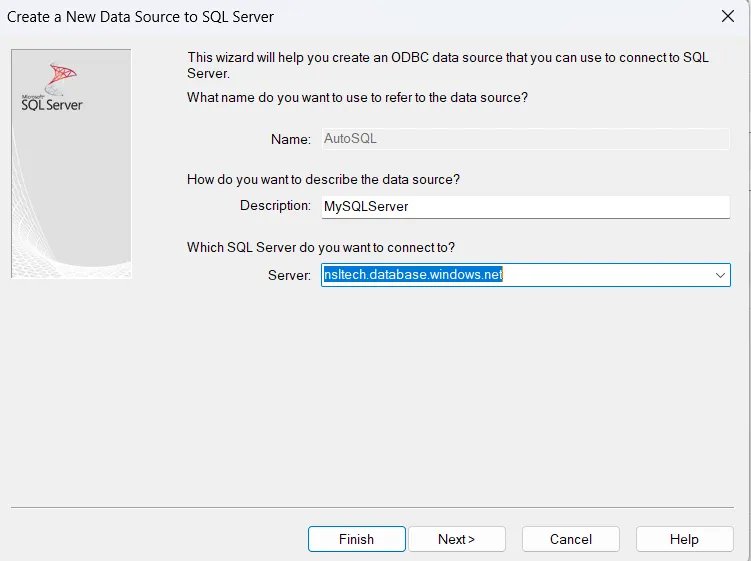
Task: Click the Microsoft SQL Server logo image
Action: coord(71,163)
